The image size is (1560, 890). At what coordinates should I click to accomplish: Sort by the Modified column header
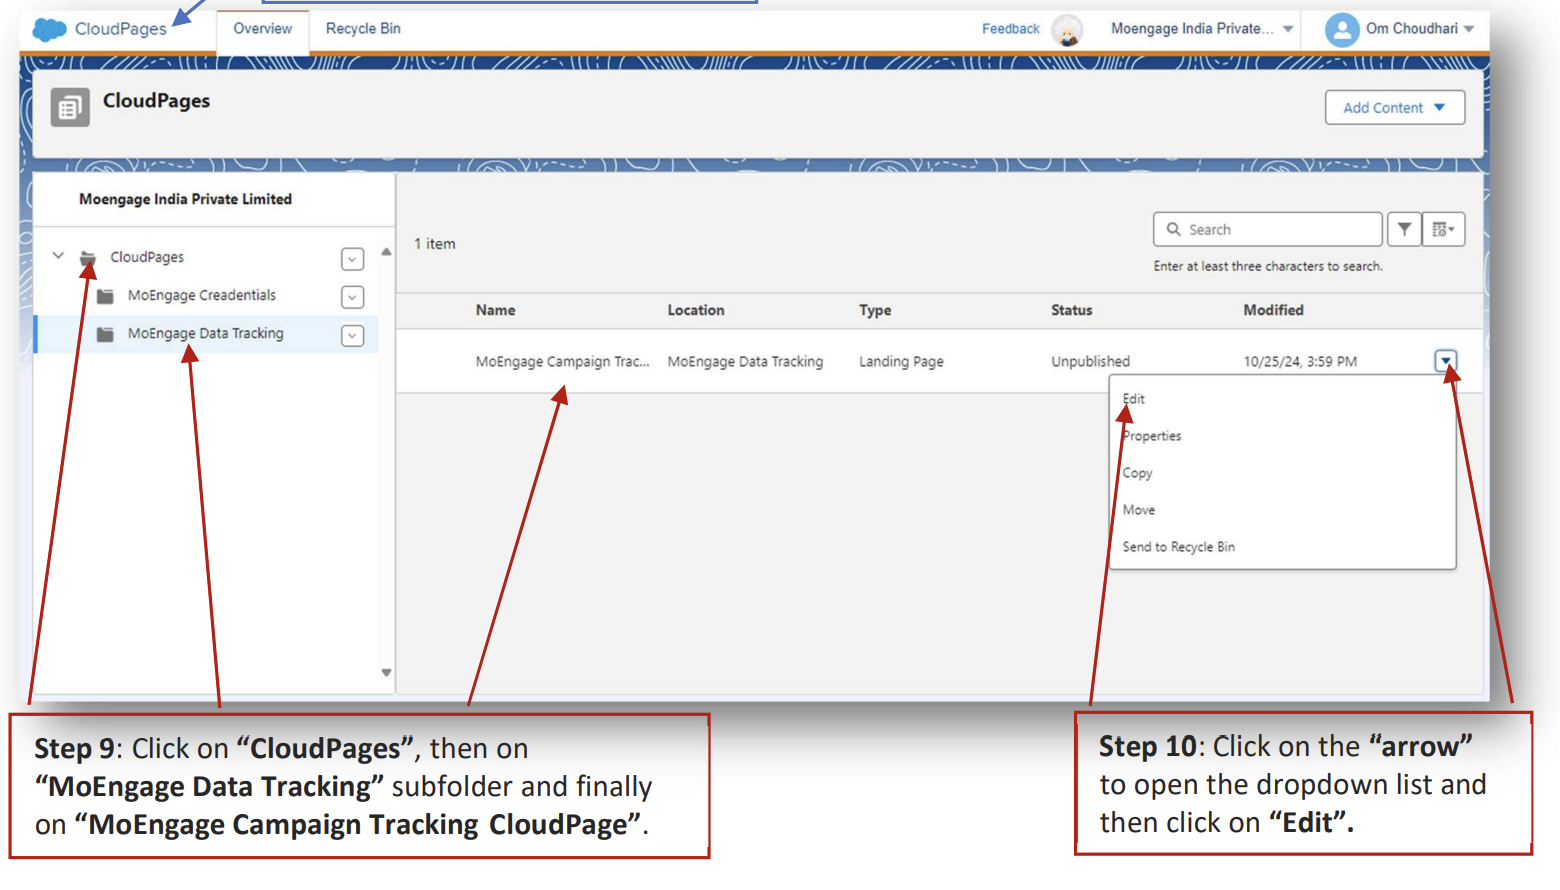[1274, 310]
